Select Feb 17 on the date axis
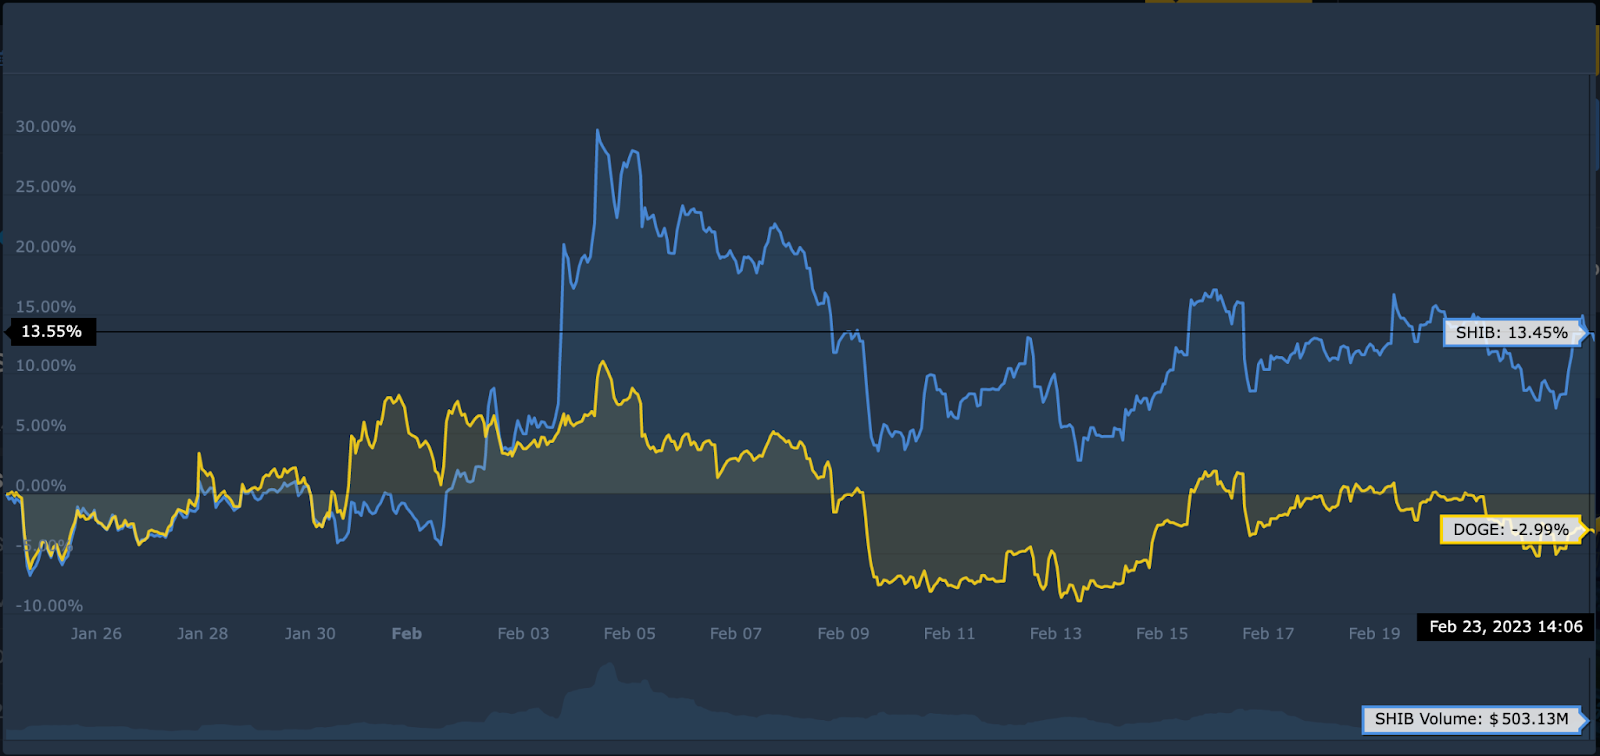The height and width of the screenshot is (756, 1600). (x=1268, y=634)
